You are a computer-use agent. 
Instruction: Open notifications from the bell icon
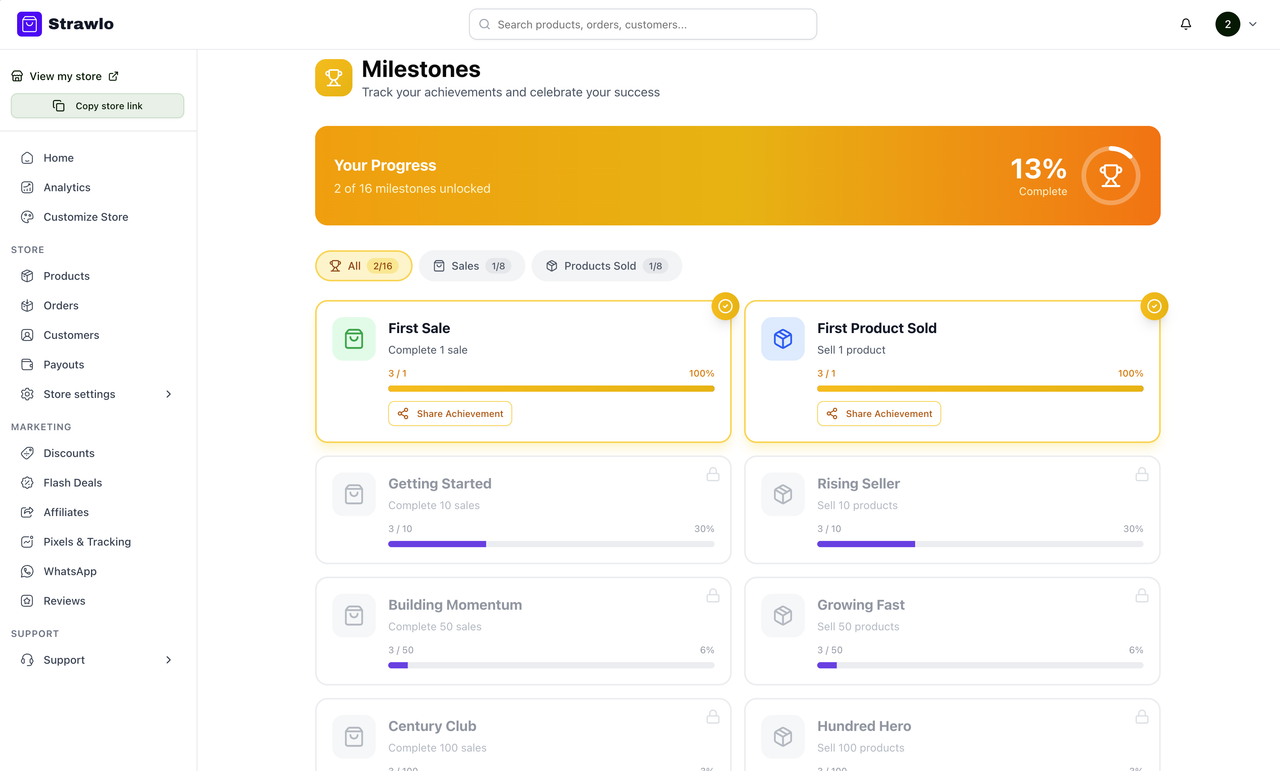[x=1185, y=23]
